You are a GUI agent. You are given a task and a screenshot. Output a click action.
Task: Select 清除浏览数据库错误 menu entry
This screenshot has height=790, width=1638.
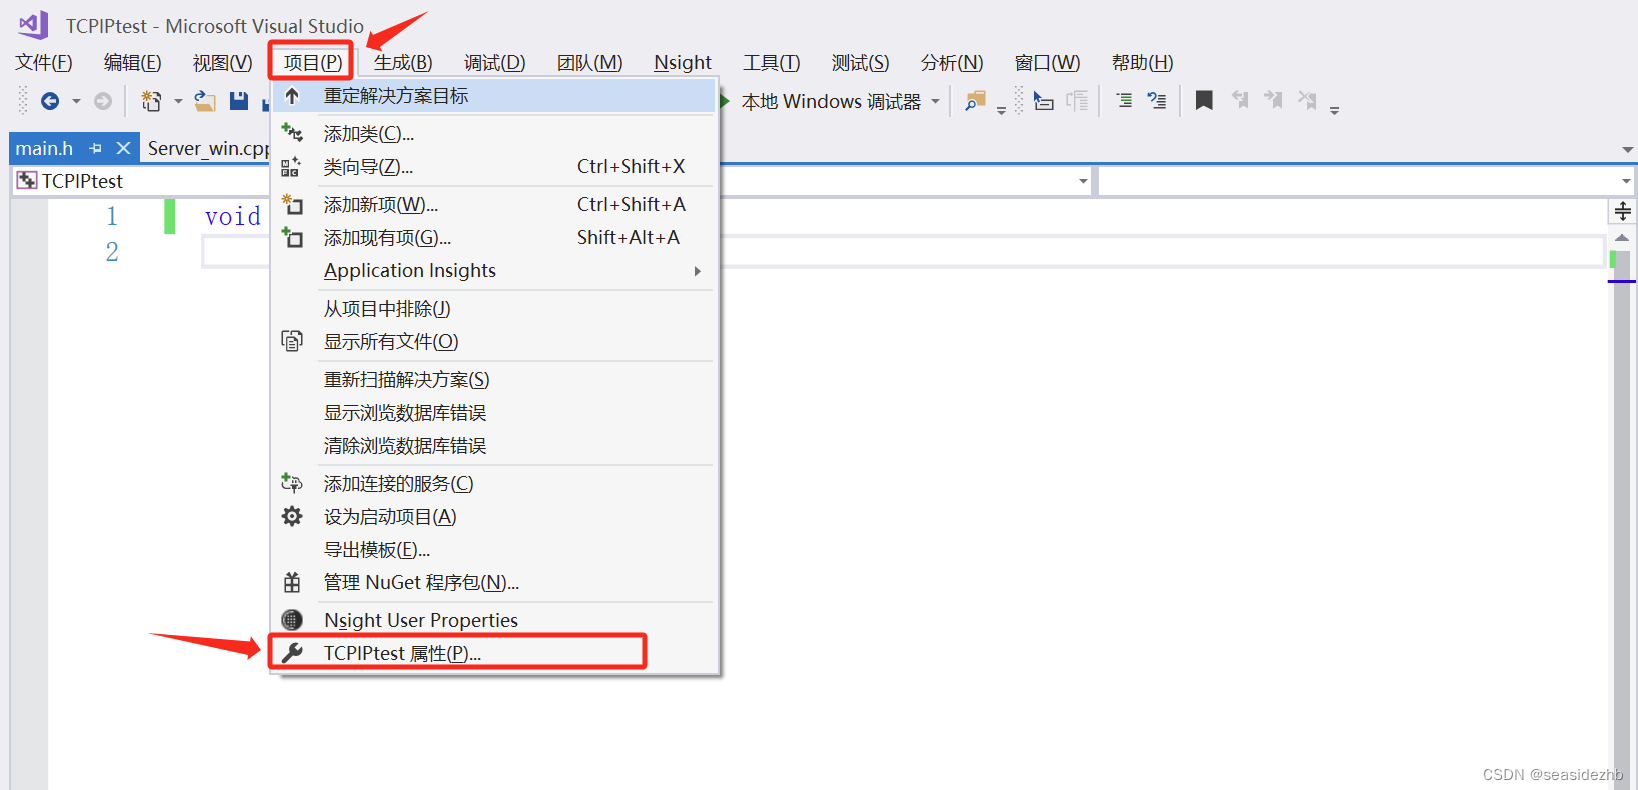pos(495,446)
